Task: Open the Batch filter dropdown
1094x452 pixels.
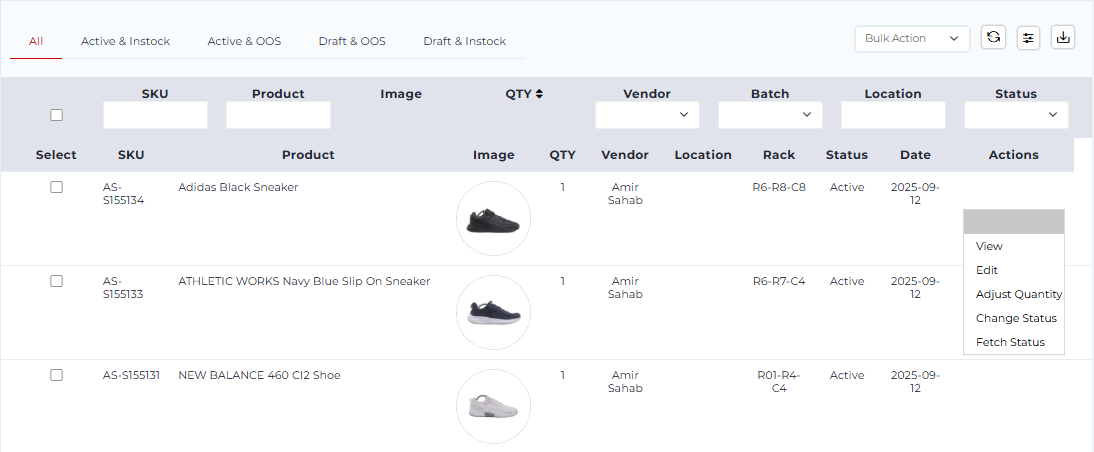Action: (x=770, y=115)
